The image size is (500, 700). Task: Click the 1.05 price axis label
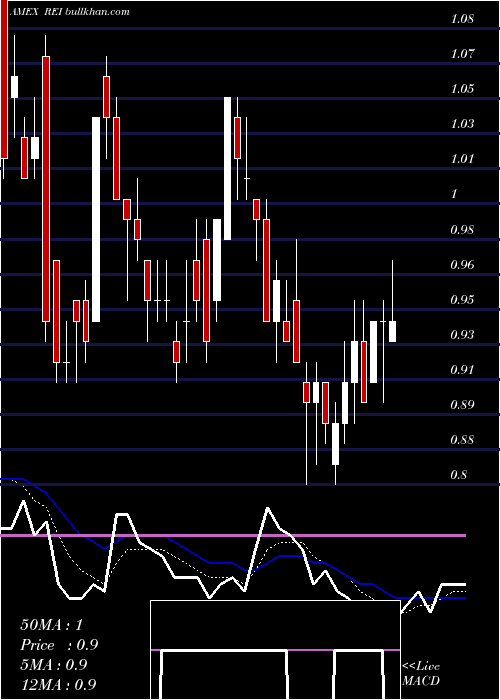pyautogui.click(x=462, y=89)
